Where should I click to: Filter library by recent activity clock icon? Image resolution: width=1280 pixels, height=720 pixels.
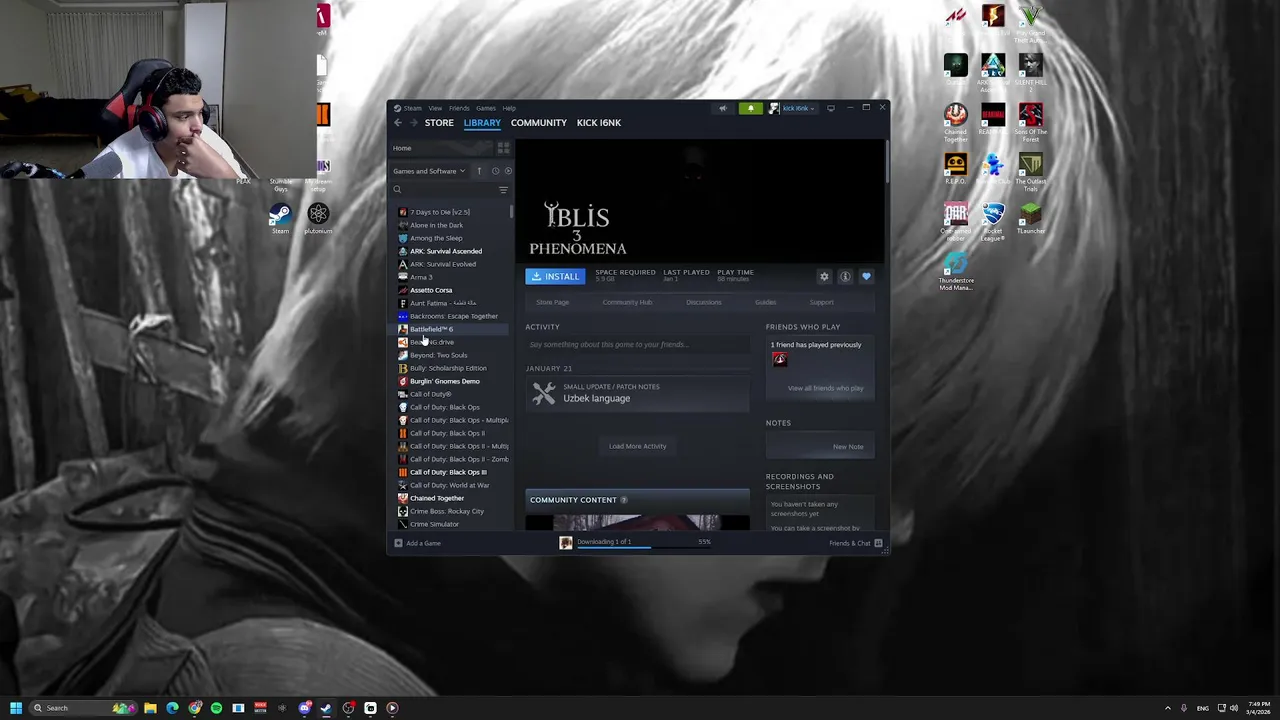495,171
